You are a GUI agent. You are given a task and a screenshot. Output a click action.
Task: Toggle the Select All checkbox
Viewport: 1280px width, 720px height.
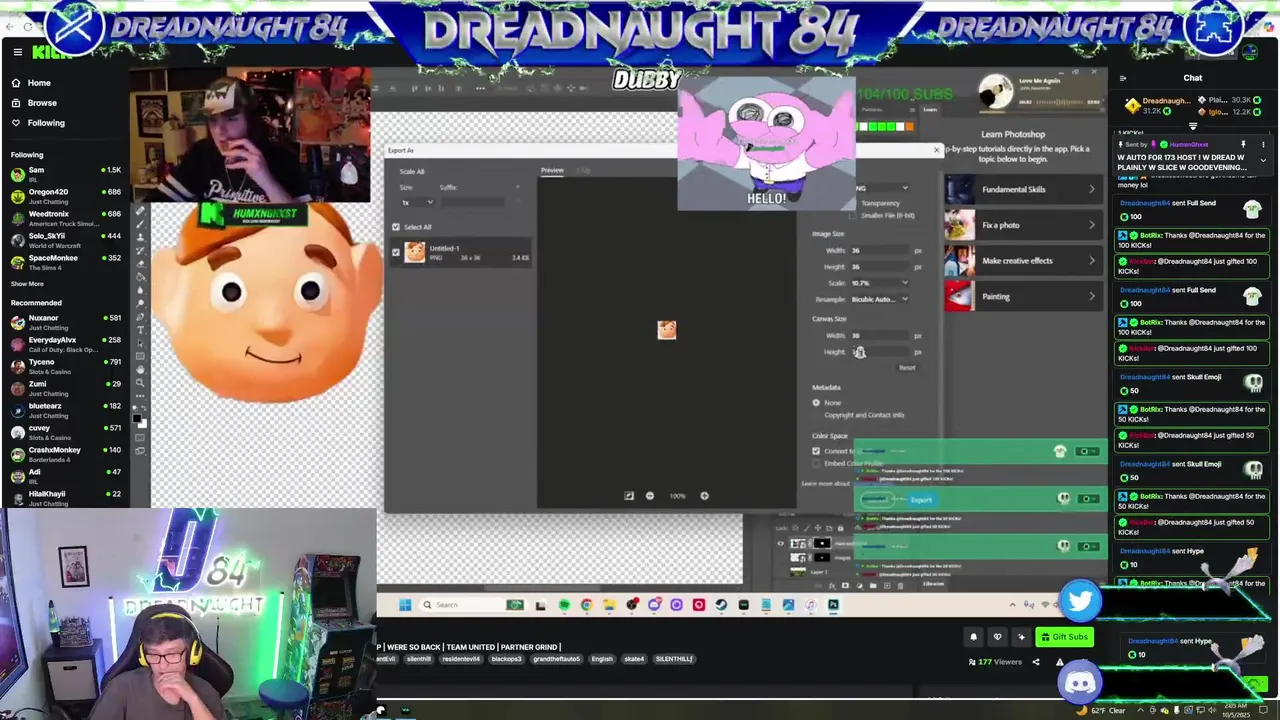[x=396, y=227]
